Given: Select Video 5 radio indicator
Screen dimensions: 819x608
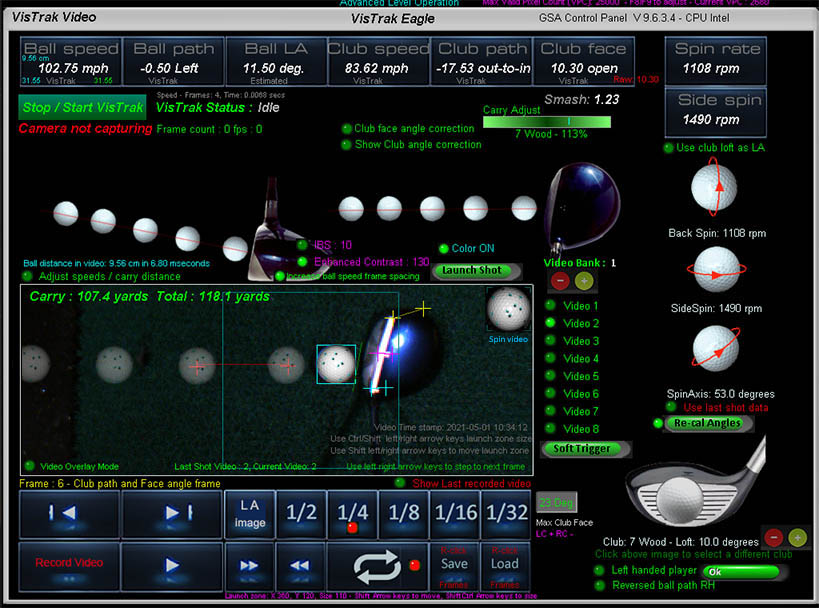Looking at the screenshot, I should pyautogui.click(x=550, y=376).
